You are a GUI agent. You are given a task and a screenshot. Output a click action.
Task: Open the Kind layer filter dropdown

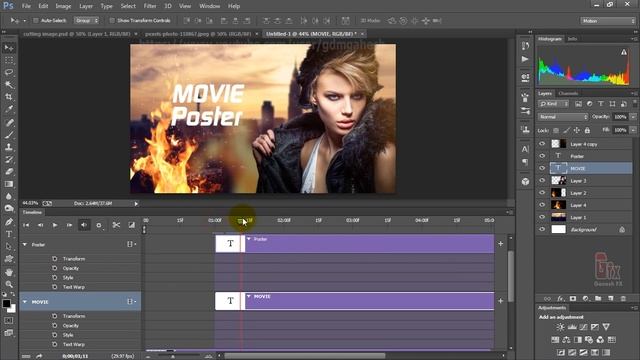[x=553, y=104]
